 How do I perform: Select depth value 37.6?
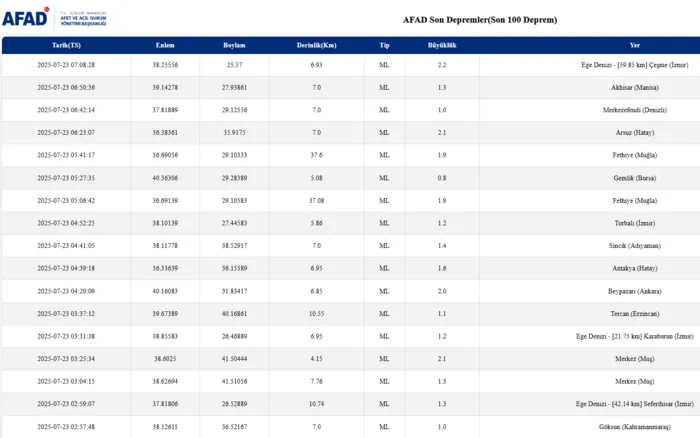tap(317, 155)
